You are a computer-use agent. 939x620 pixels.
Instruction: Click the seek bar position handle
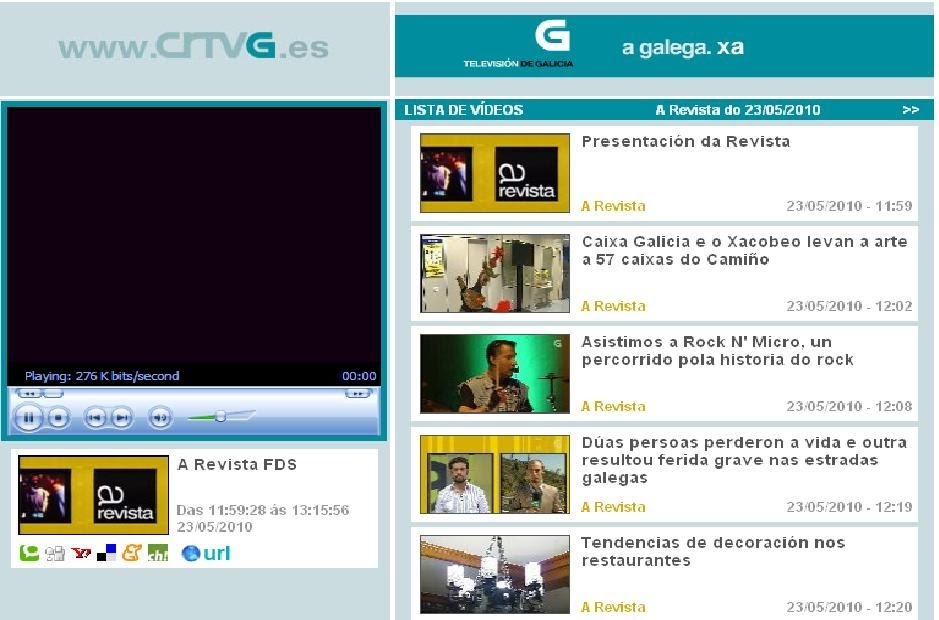pyautogui.click(x=53, y=394)
